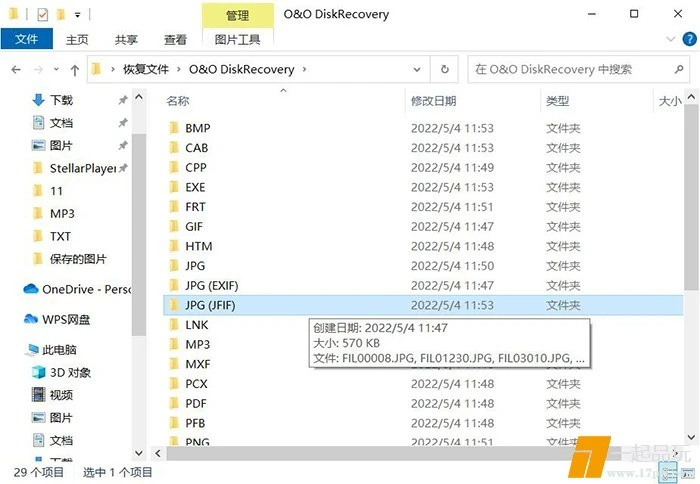Open WPS网盘 in the sidebar
Viewport: 700px width, 484px height.
tap(66, 319)
